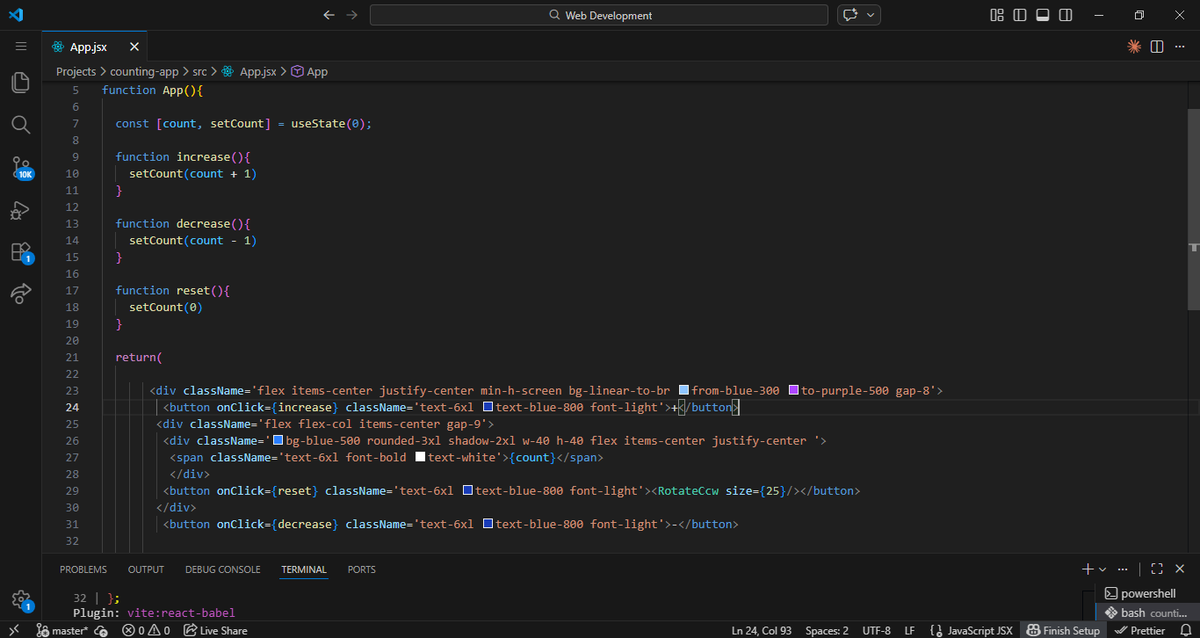Open text-white color swatch on line 27

(420, 457)
